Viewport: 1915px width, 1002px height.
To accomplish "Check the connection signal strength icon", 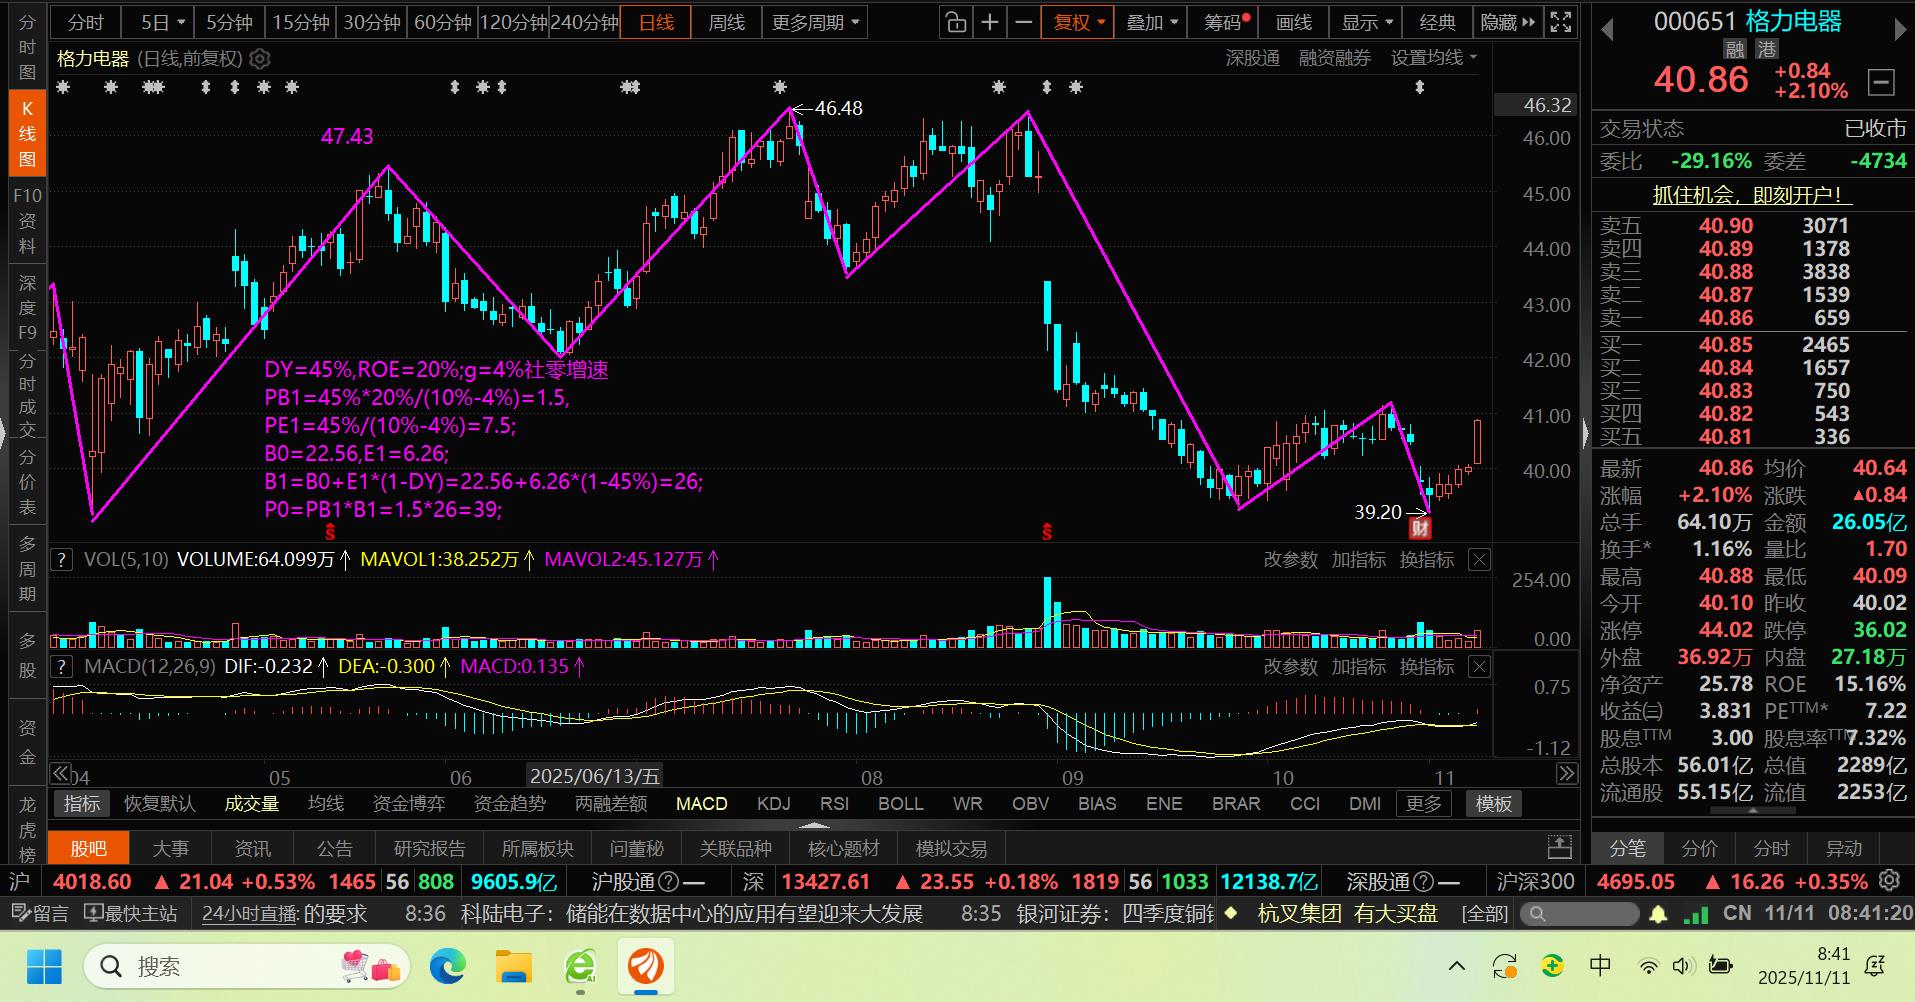I will click(x=1696, y=914).
